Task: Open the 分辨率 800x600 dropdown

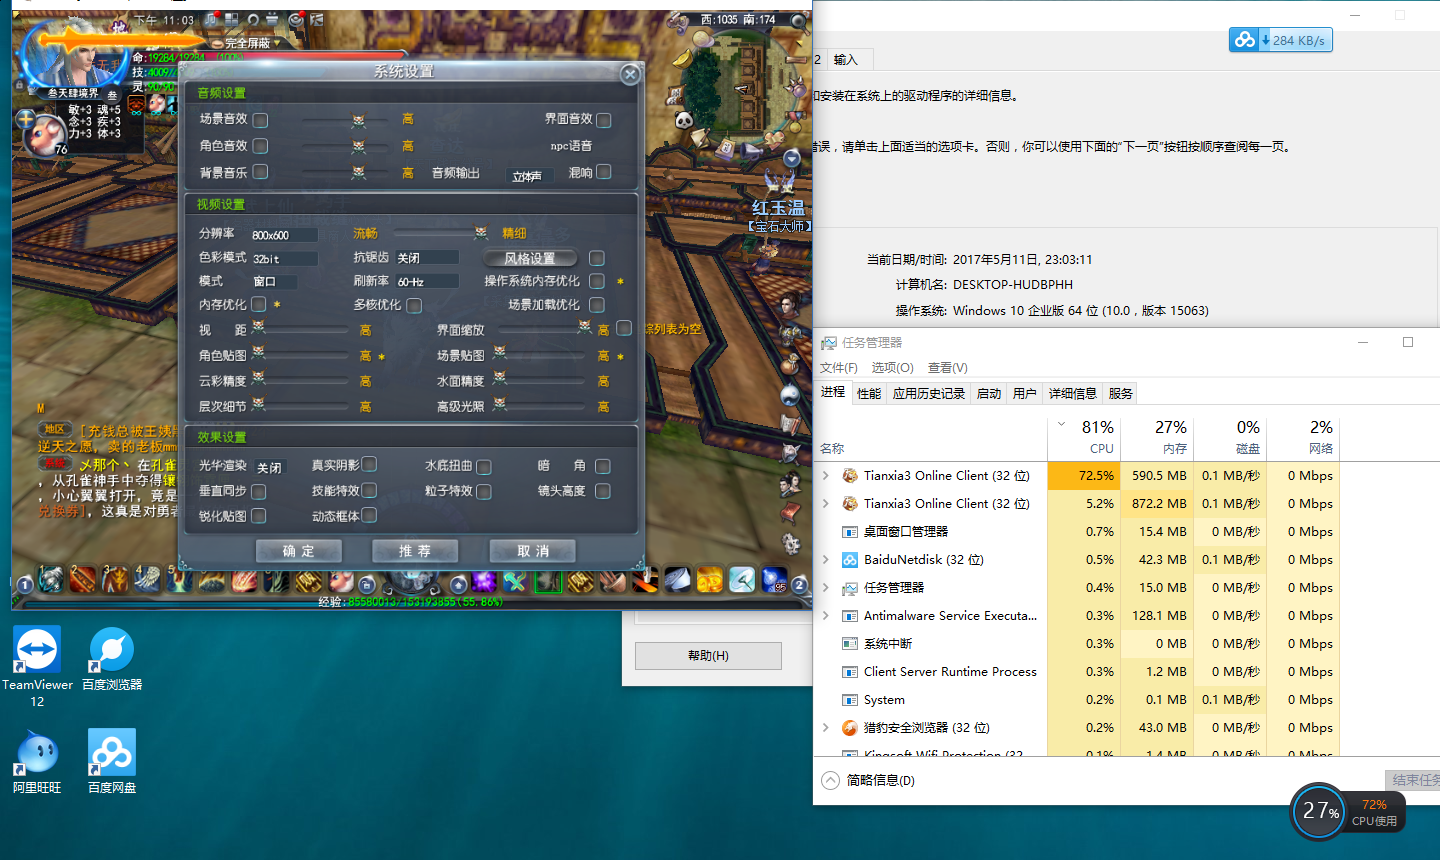Action: coord(284,235)
